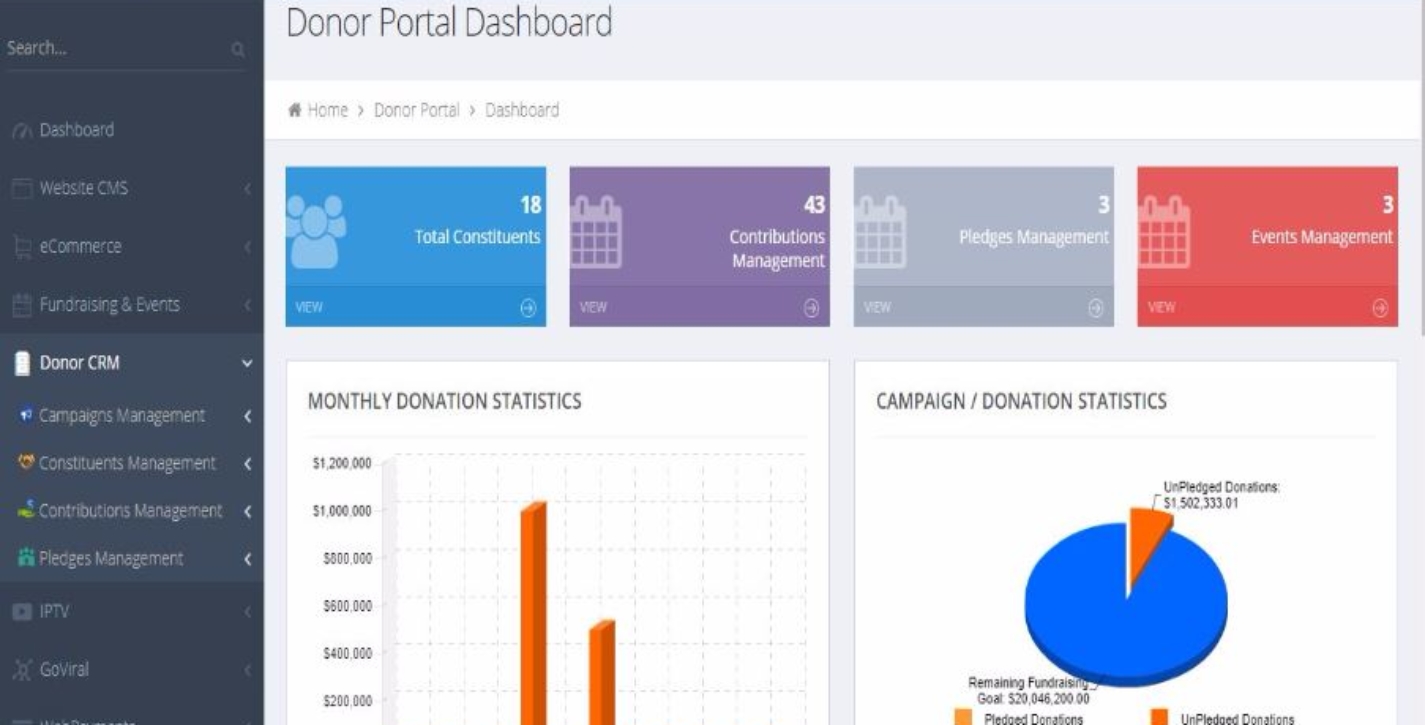Click the Donor Portal breadcrumb link
The width and height of the screenshot is (1425, 725).
point(416,111)
